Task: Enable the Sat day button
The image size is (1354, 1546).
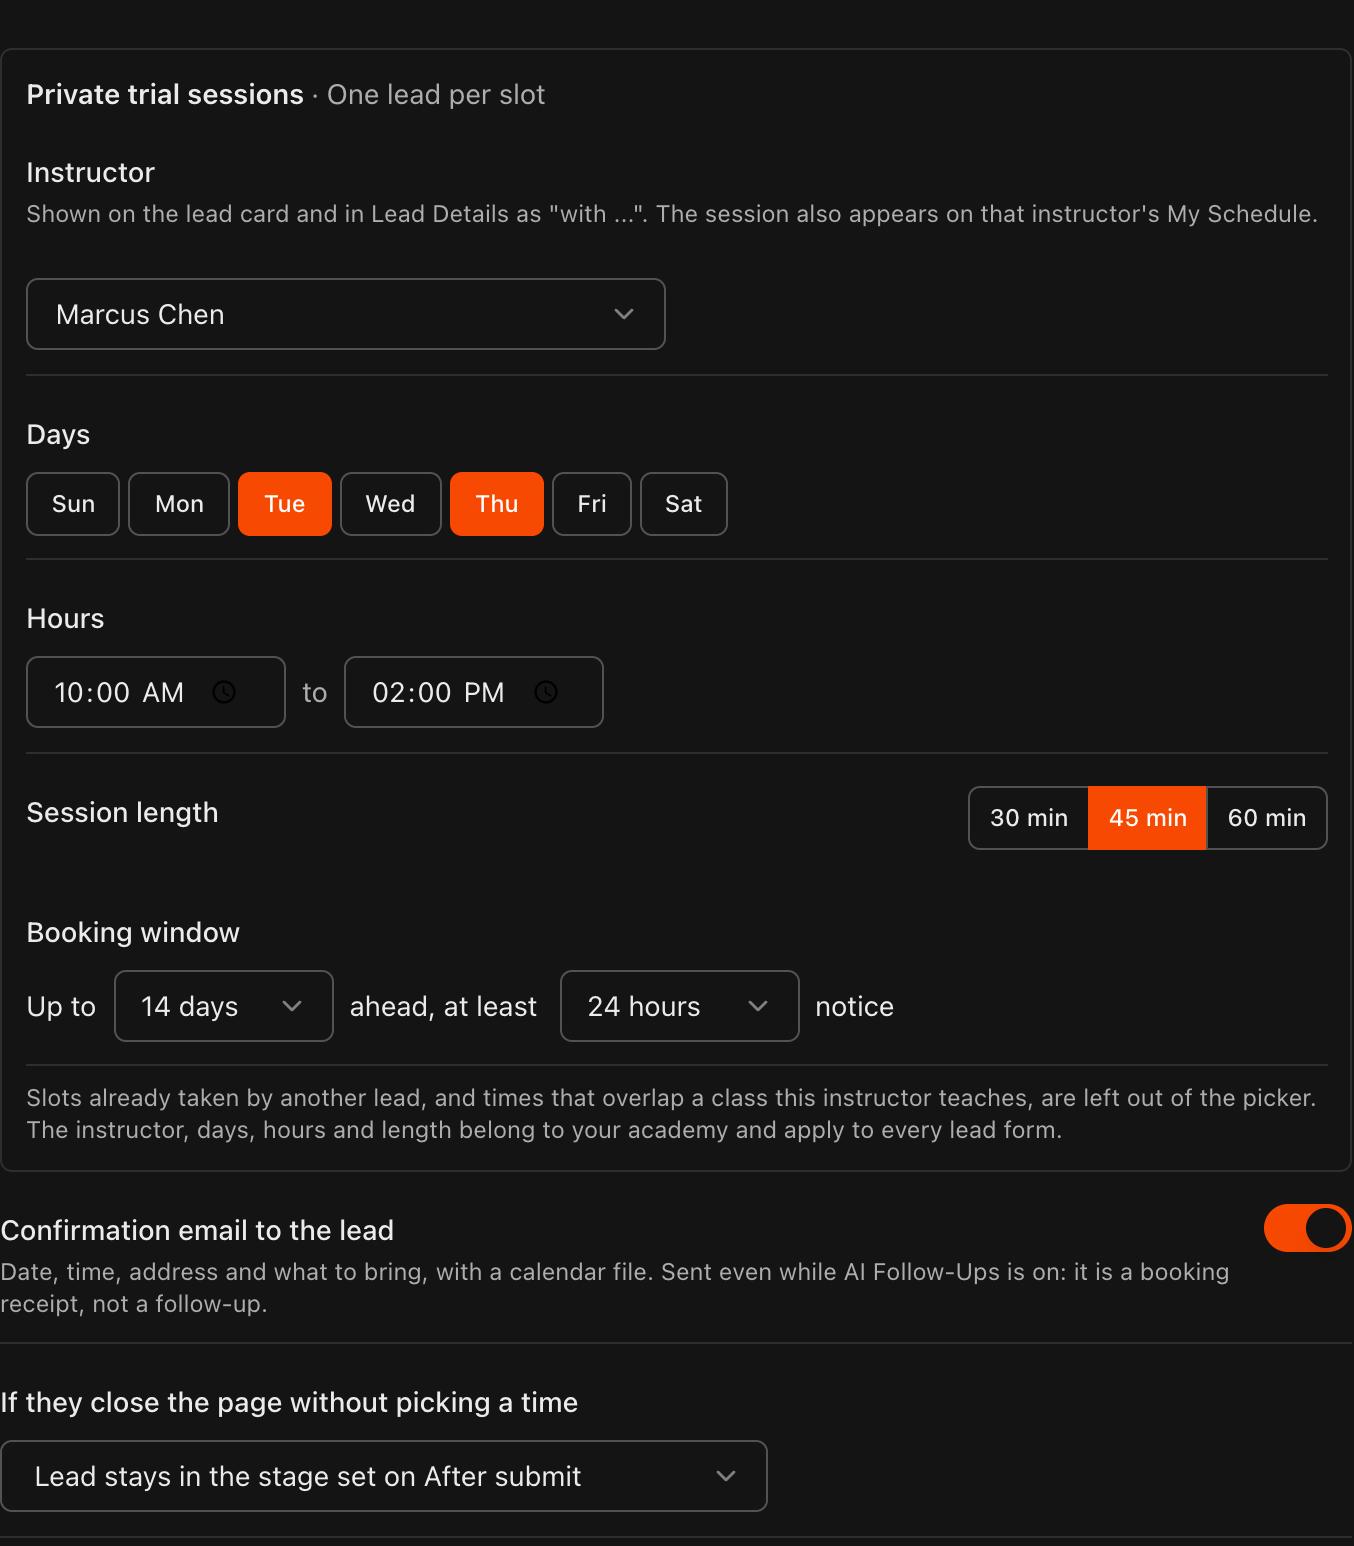Action: (684, 504)
